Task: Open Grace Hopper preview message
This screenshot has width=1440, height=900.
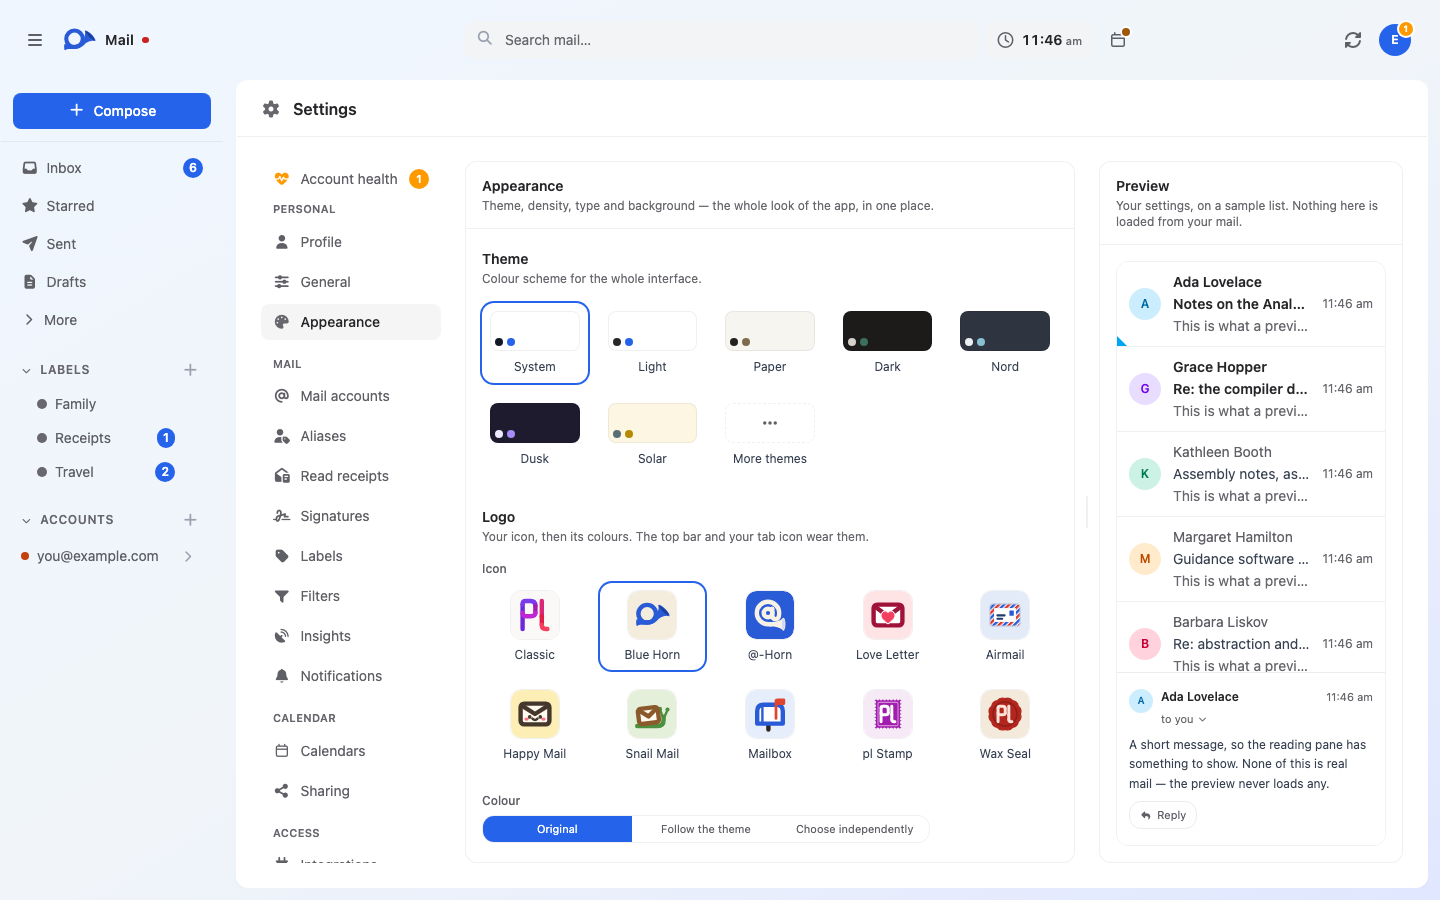Action: pos(1251,389)
